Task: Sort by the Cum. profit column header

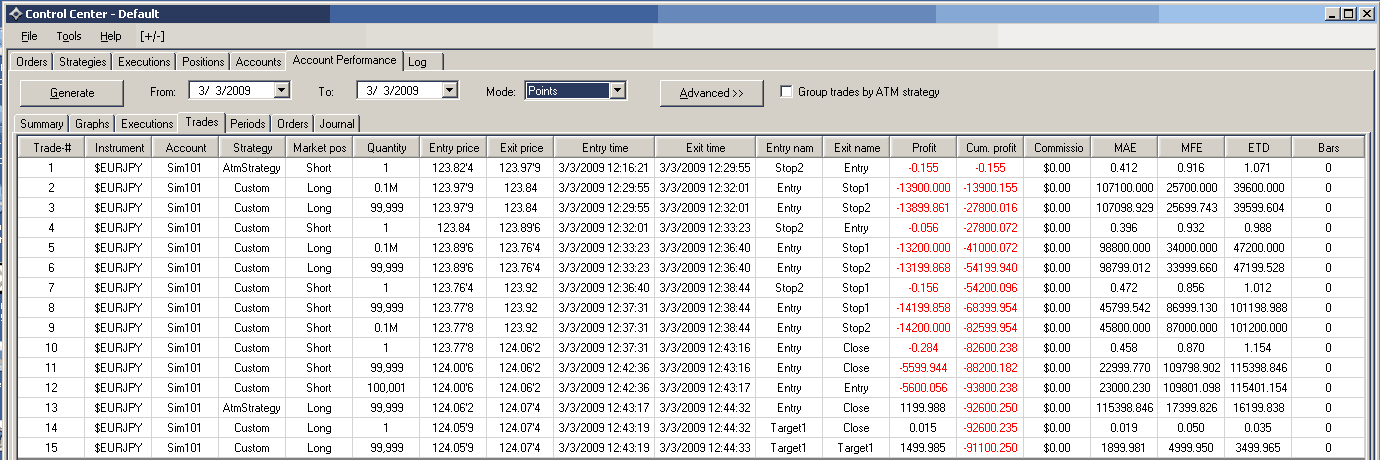Action: (x=990, y=148)
